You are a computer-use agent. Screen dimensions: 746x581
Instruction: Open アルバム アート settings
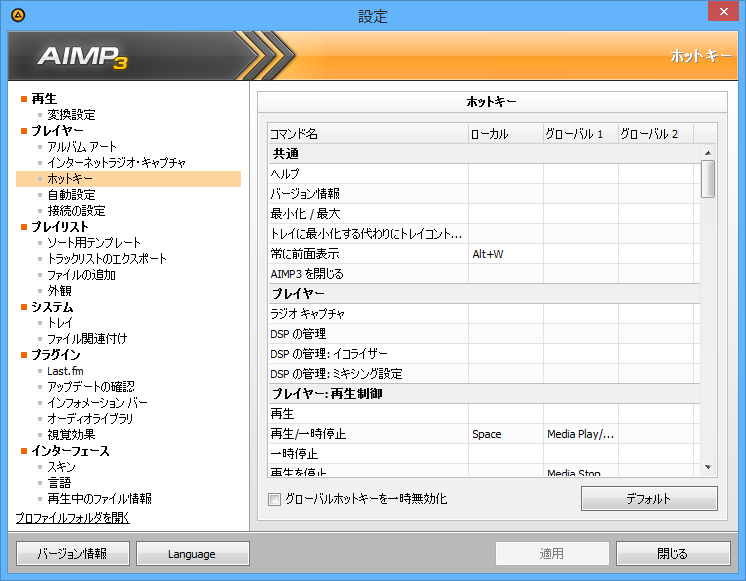(82, 147)
